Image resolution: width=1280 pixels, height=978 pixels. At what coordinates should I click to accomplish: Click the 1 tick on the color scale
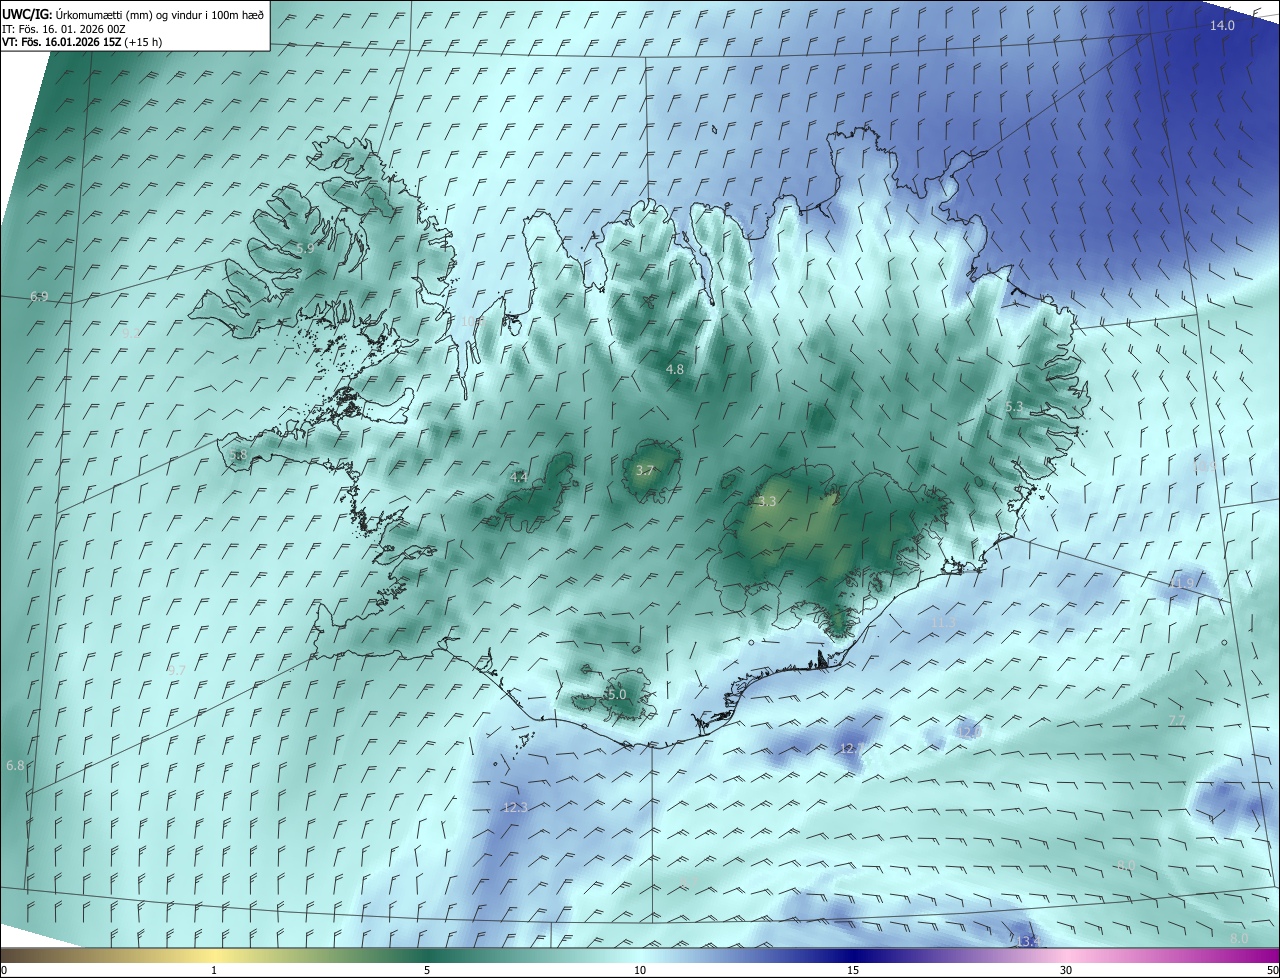[214, 970]
